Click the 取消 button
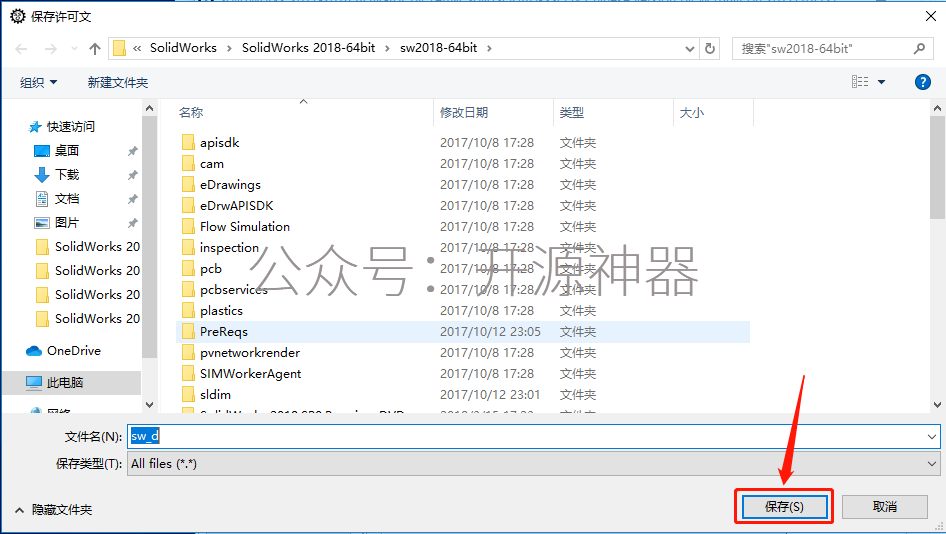Viewport: 946px width, 534px height. coord(884,507)
